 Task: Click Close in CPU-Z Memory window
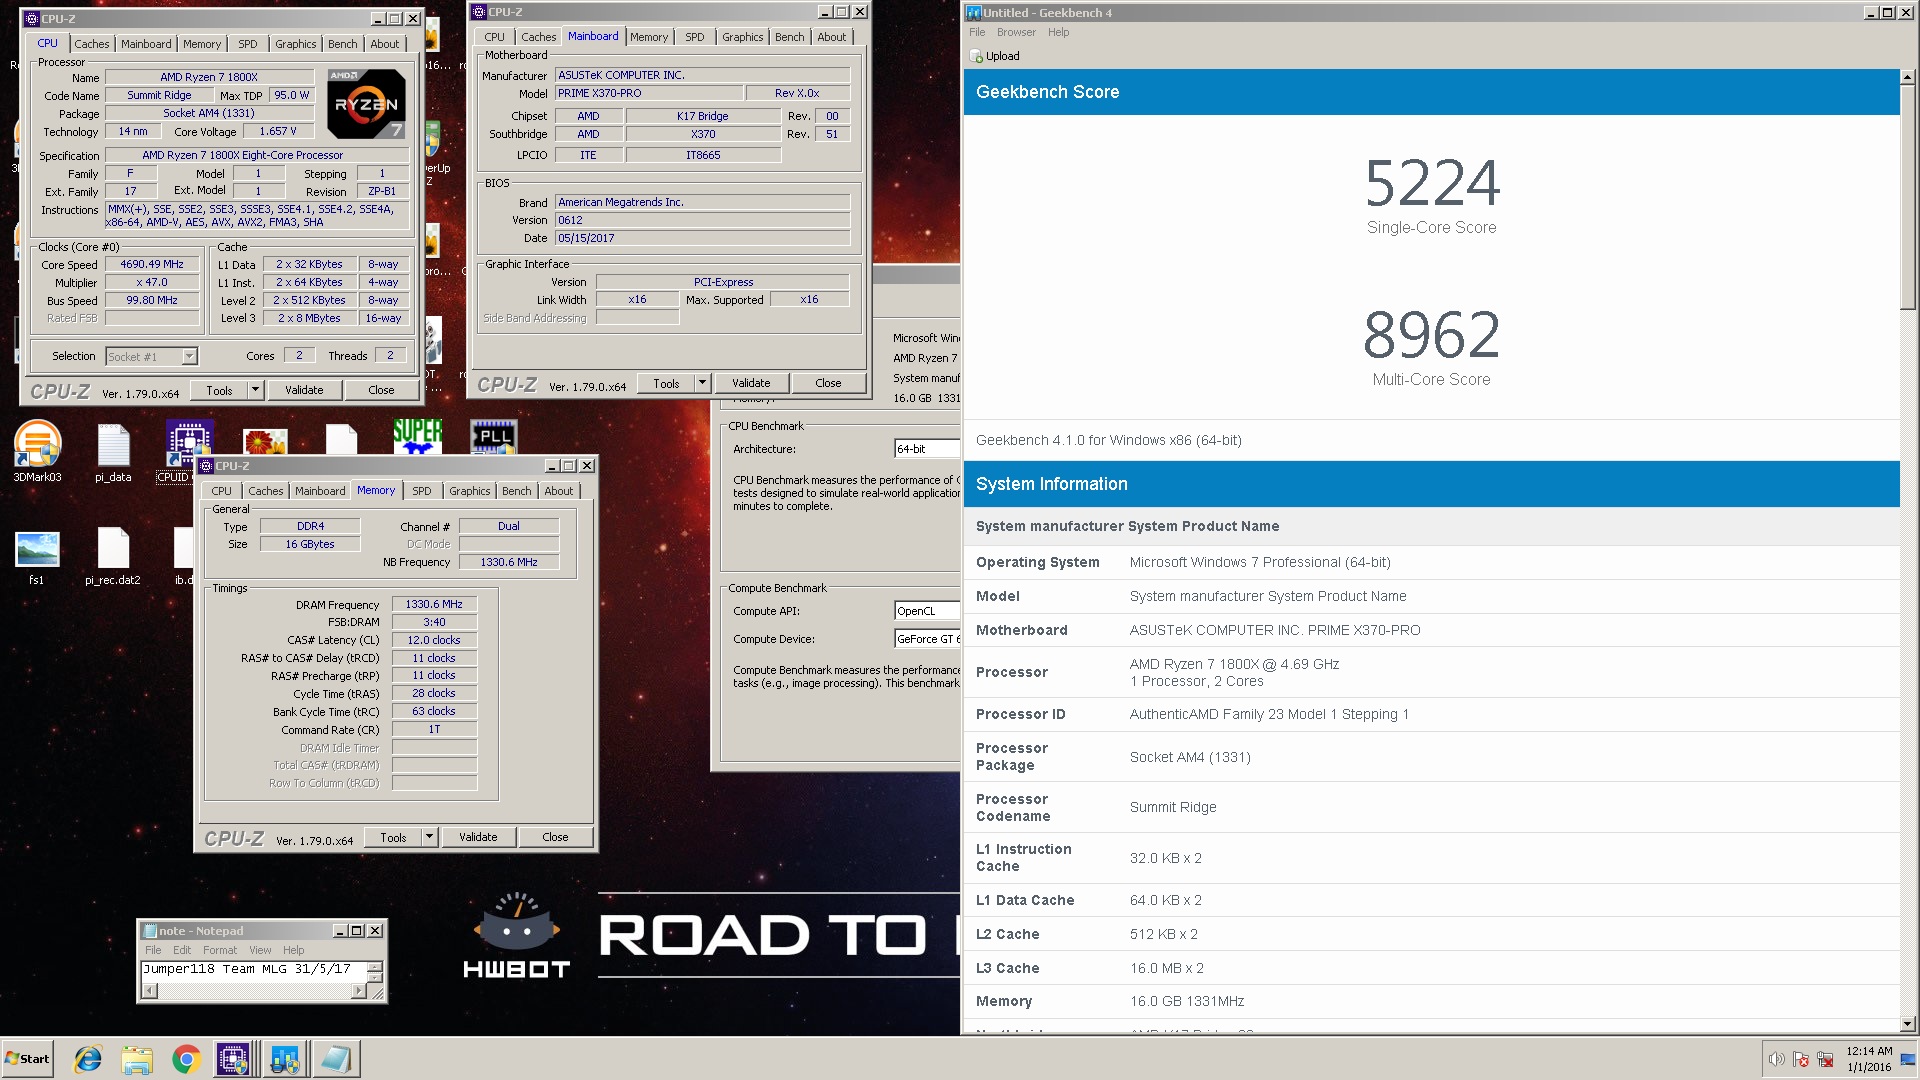point(555,837)
